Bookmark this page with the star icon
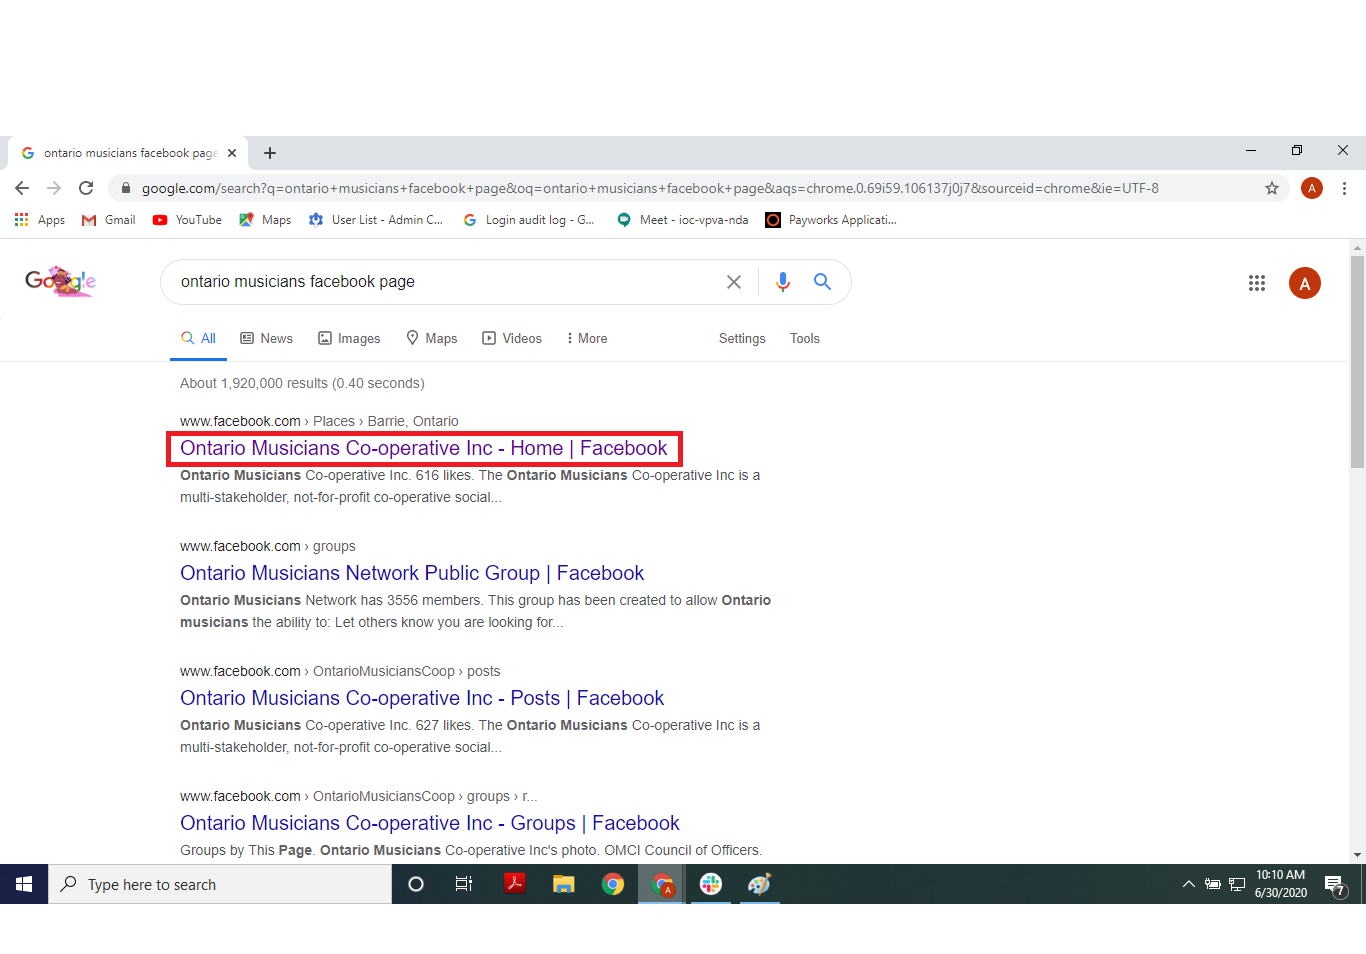 pos(1272,188)
